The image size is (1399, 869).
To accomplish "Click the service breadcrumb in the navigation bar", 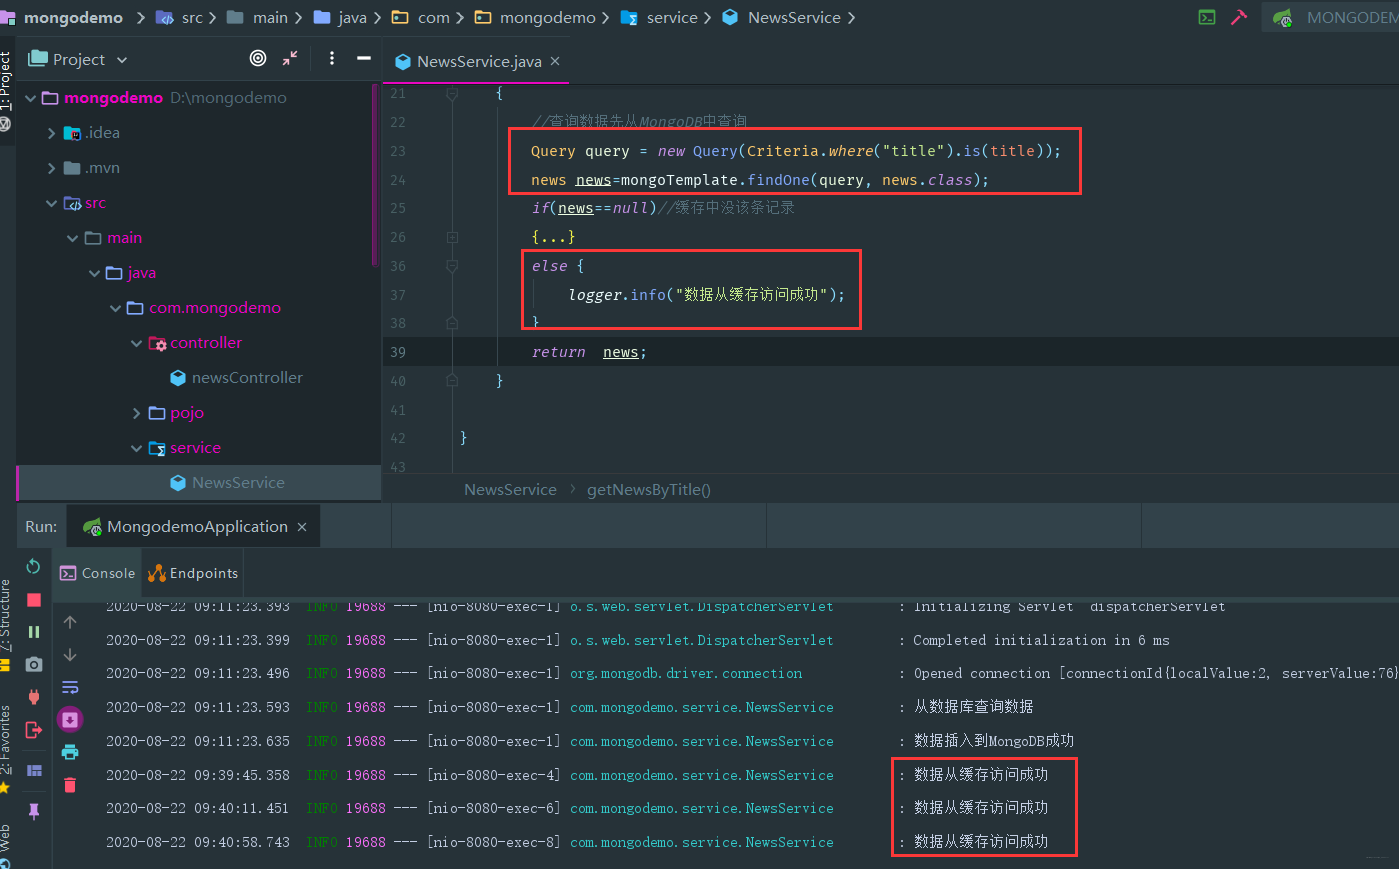I will [x=661, y=17].
